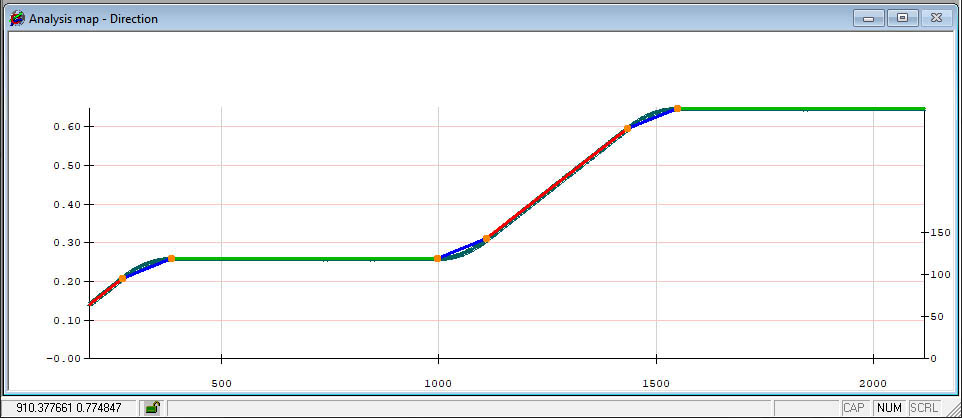Screen dimensions: 962x420
Task: Click the SCRL indicator in status bar
Action: (x=923, y=407)
